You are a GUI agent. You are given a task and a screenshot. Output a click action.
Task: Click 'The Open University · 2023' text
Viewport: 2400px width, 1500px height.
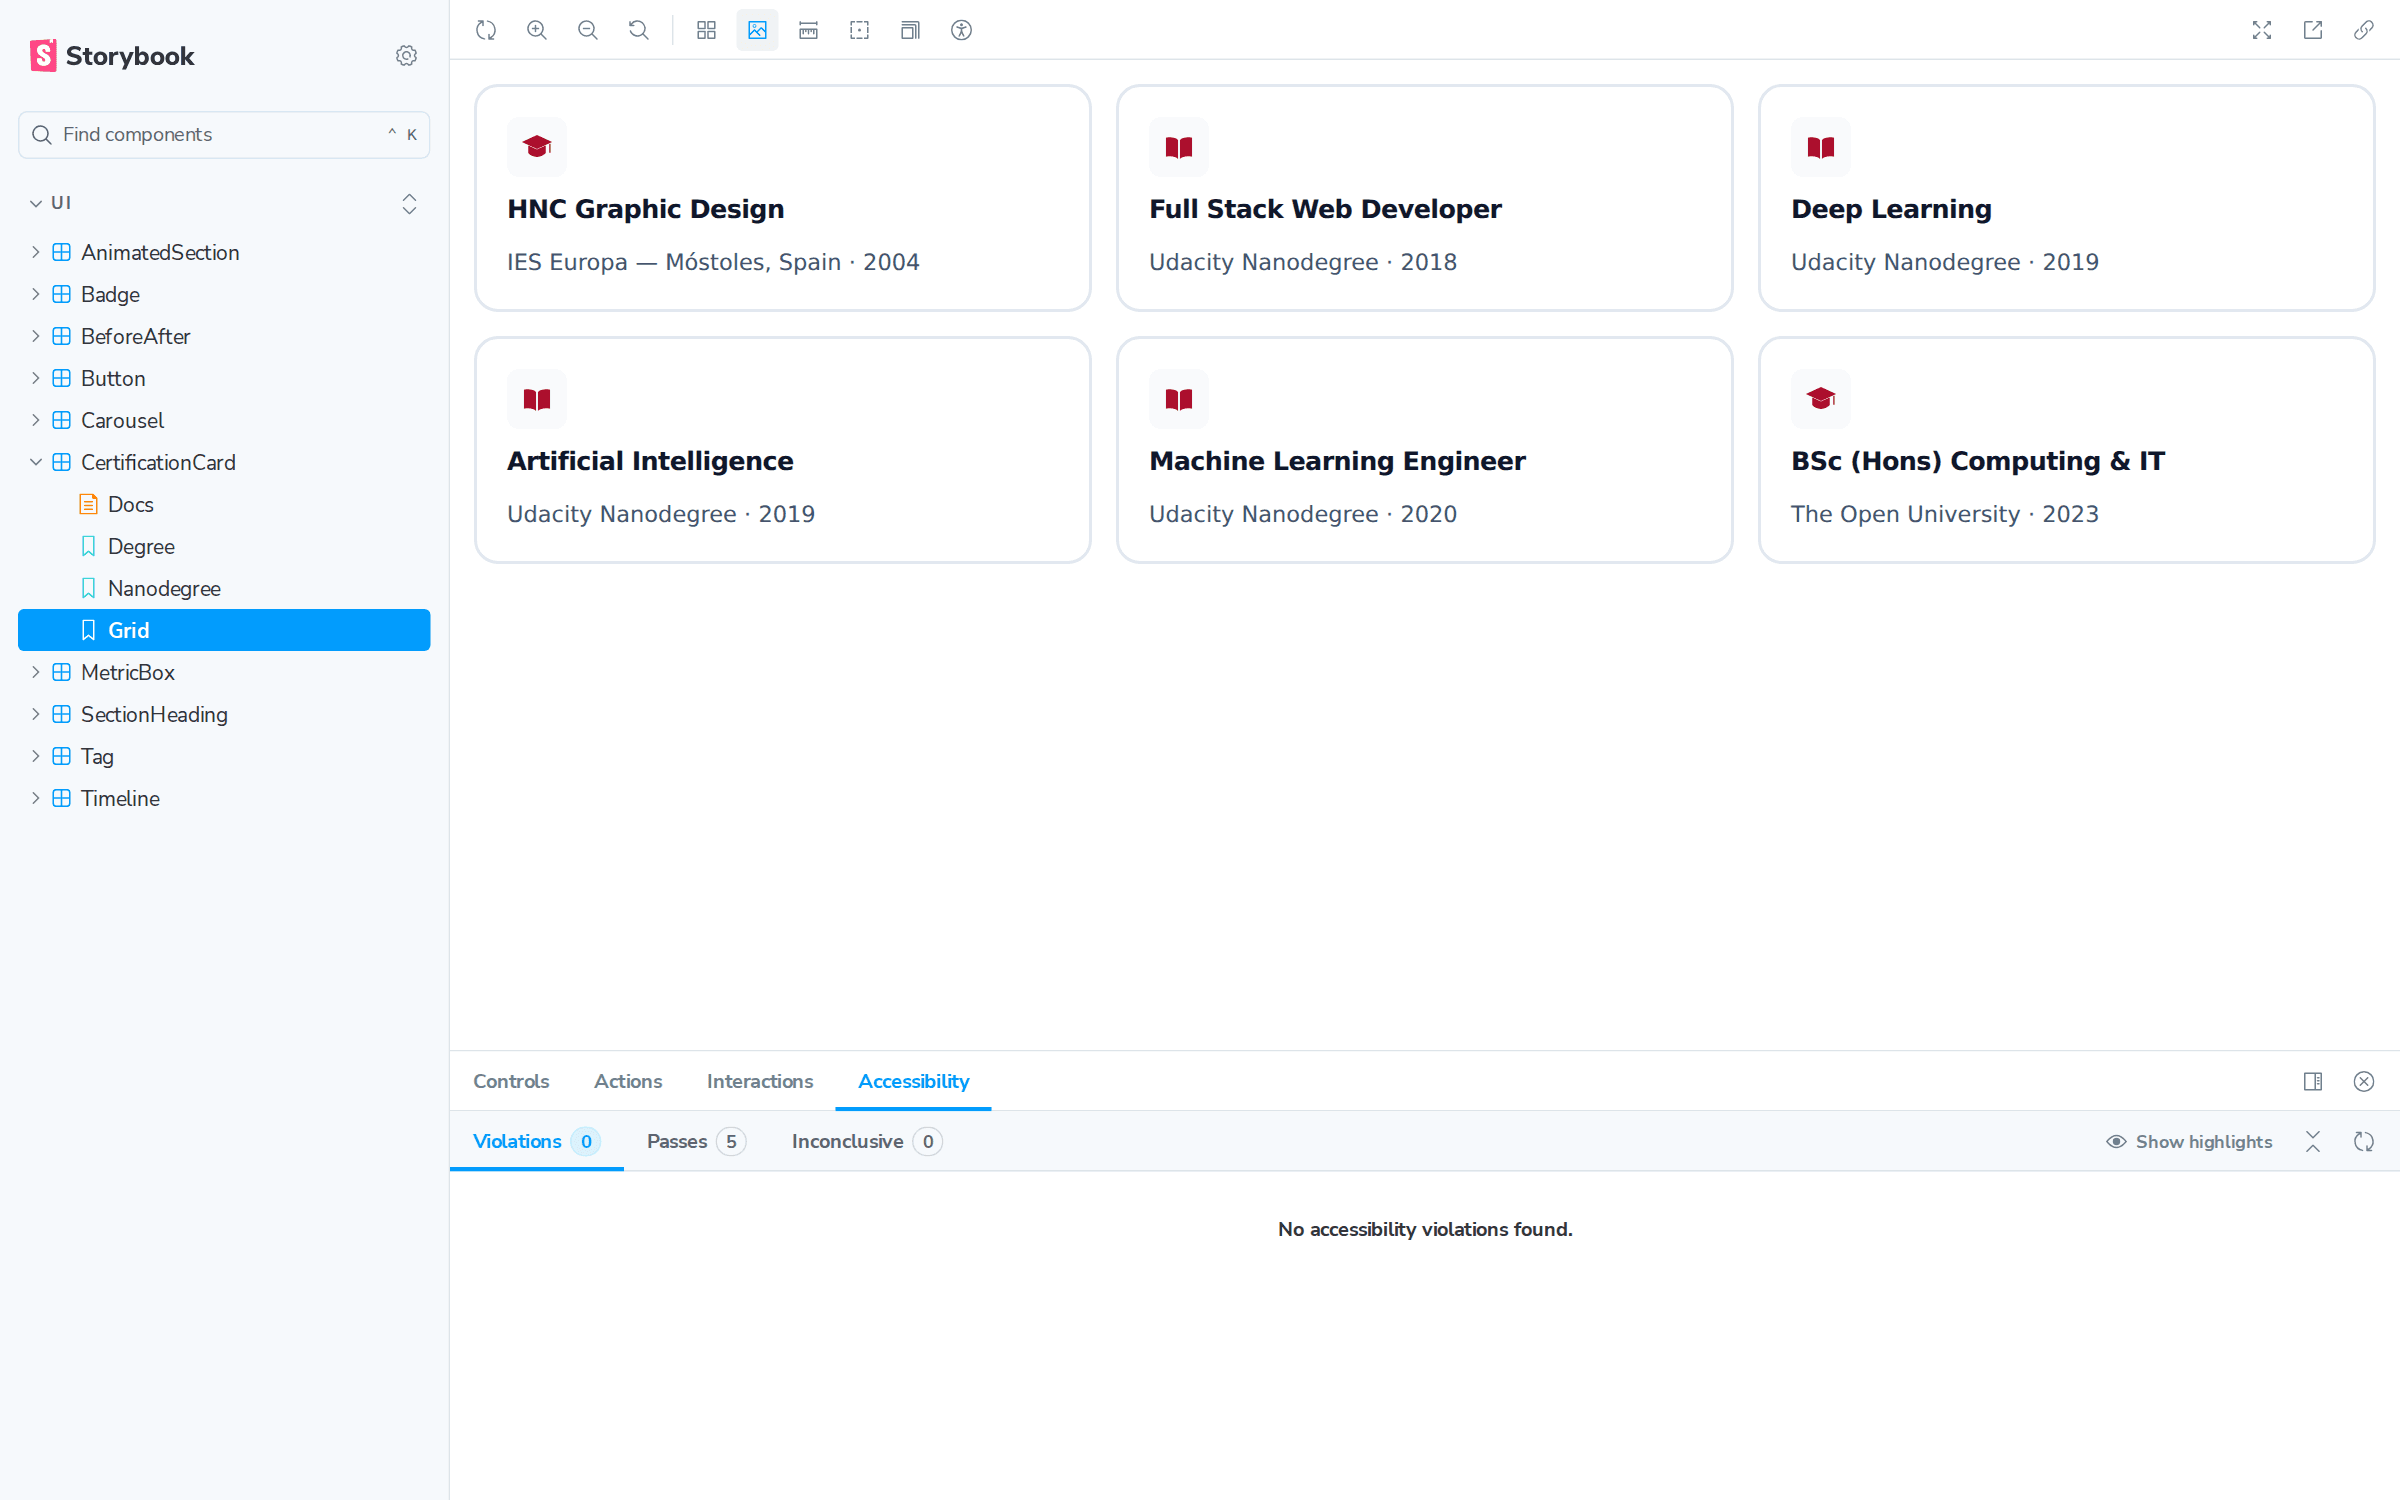coord(1945,514)
